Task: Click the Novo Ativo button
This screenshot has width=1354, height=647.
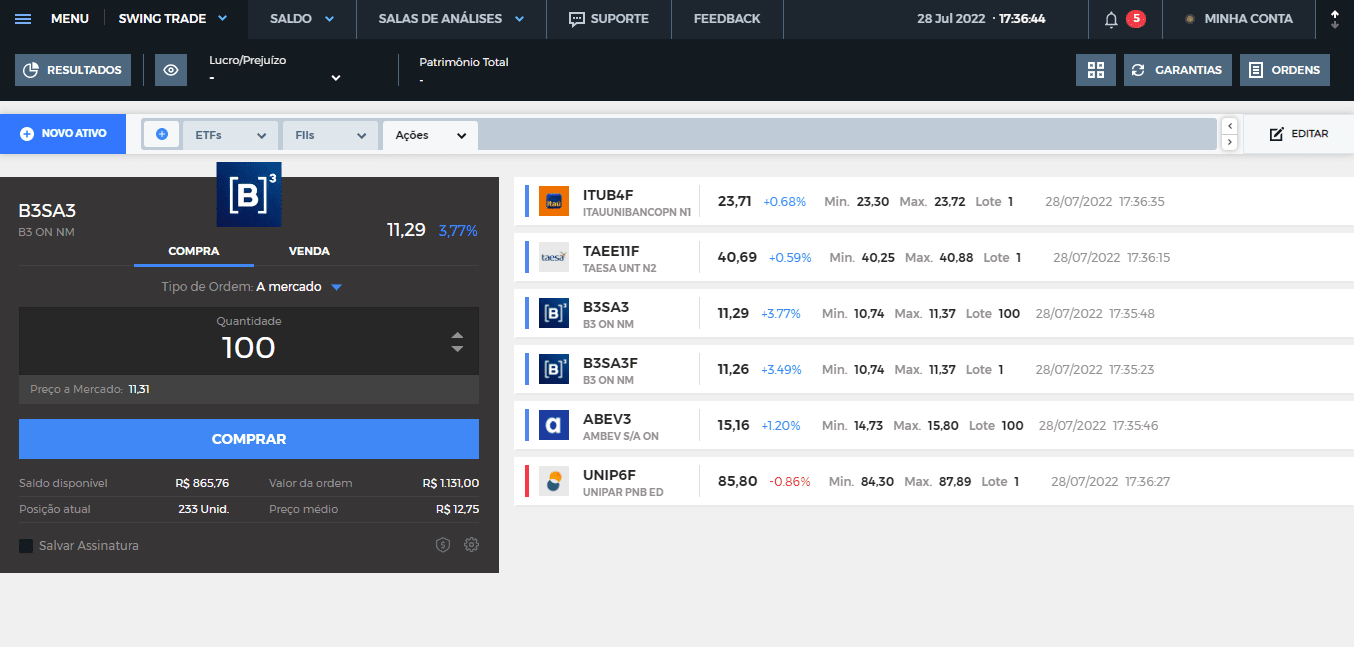Action: 63,133
